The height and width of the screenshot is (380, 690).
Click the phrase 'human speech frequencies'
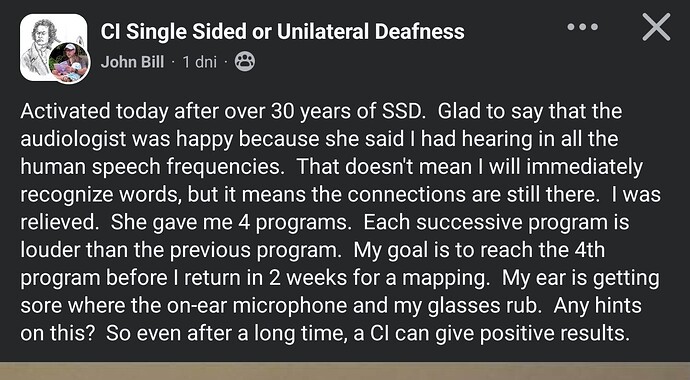click(x=152, y=167)
